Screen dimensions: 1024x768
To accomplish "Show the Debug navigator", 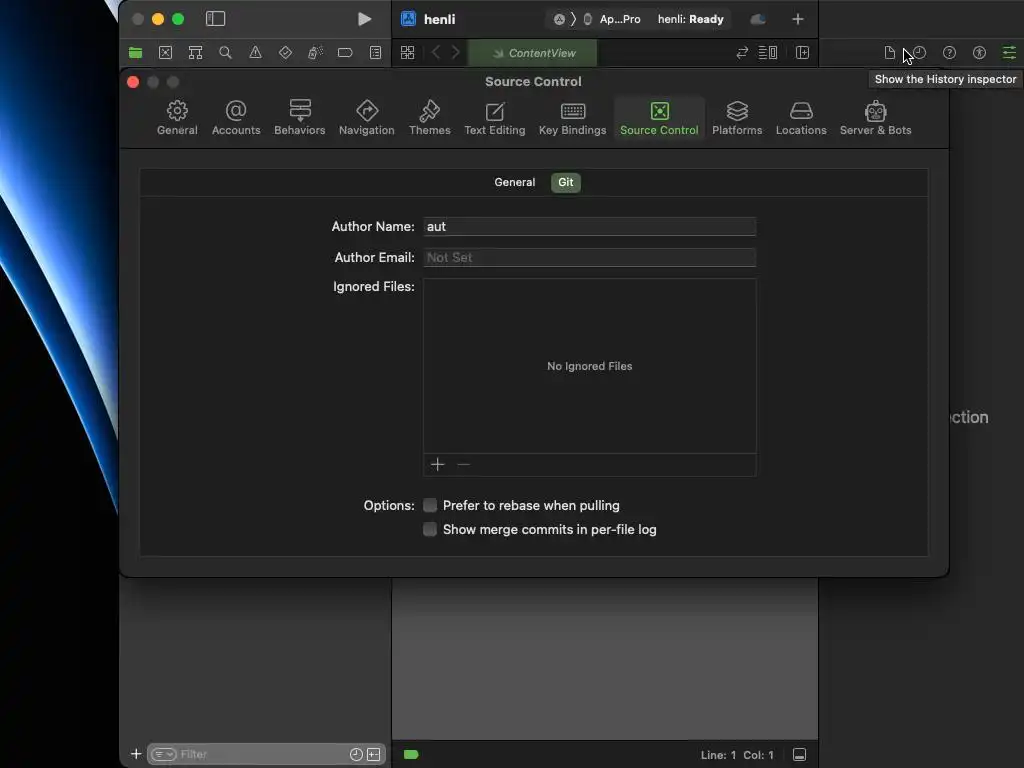I will tap(315, 53).
